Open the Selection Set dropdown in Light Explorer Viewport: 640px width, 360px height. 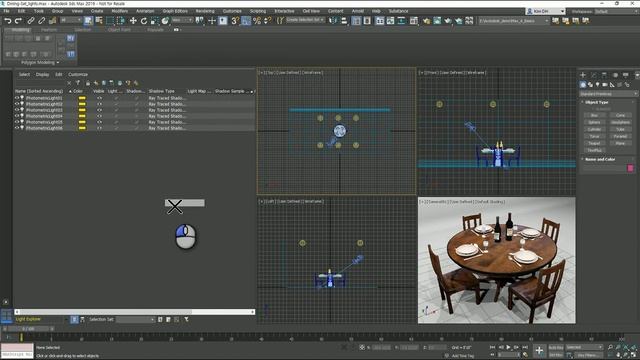(x=135, y=320)
